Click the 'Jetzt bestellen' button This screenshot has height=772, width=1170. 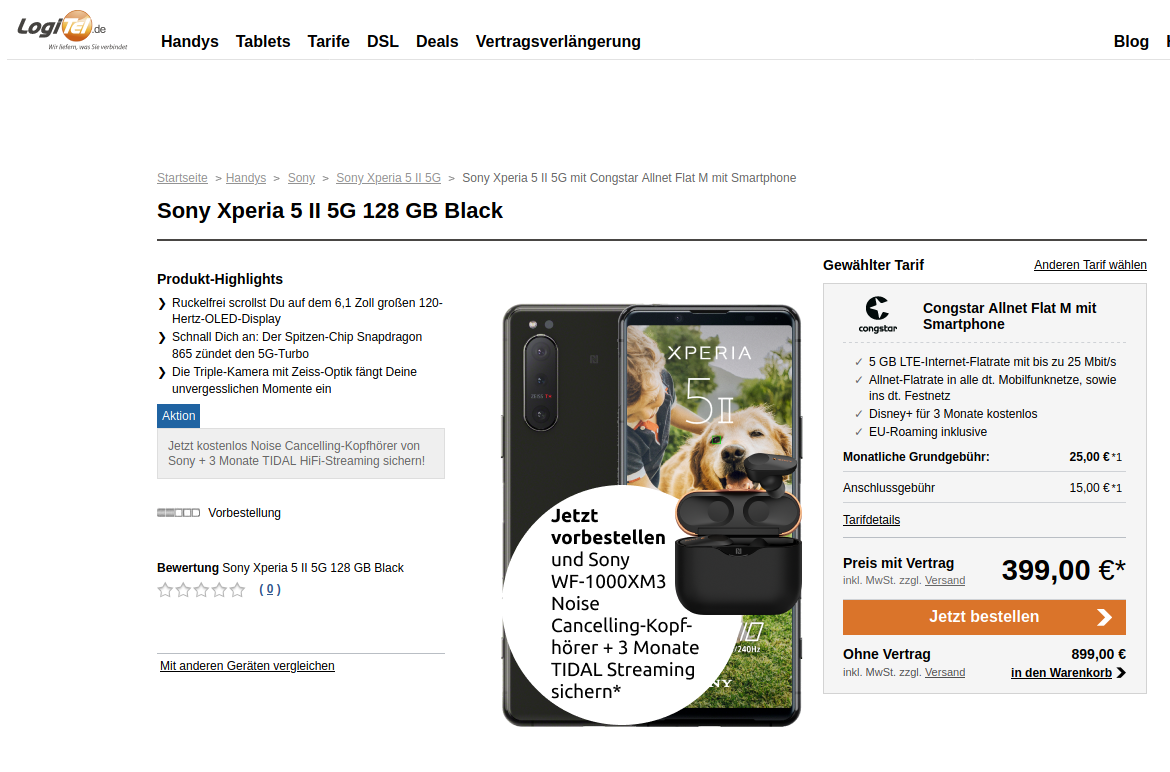pos(984,617)
